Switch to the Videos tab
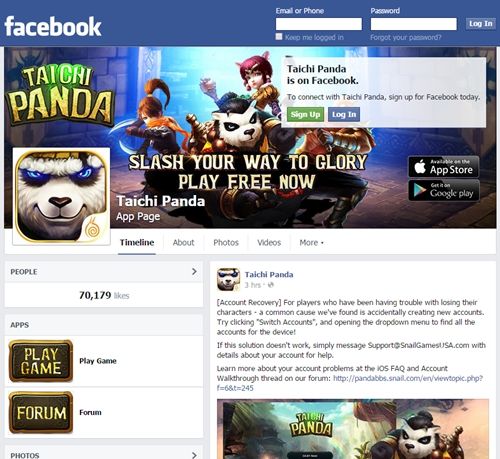The height and width of the screenshot is (459, 500). (x=269, y=243)
